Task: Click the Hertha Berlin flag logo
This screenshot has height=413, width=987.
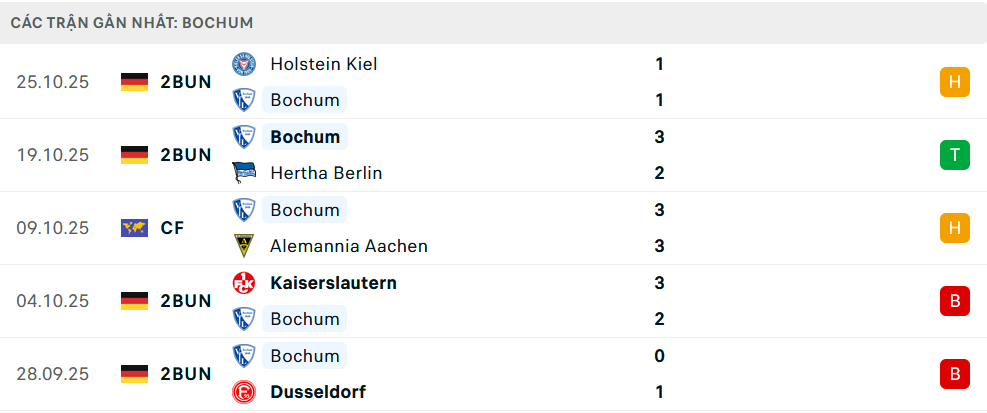Action: coord(243,173)
